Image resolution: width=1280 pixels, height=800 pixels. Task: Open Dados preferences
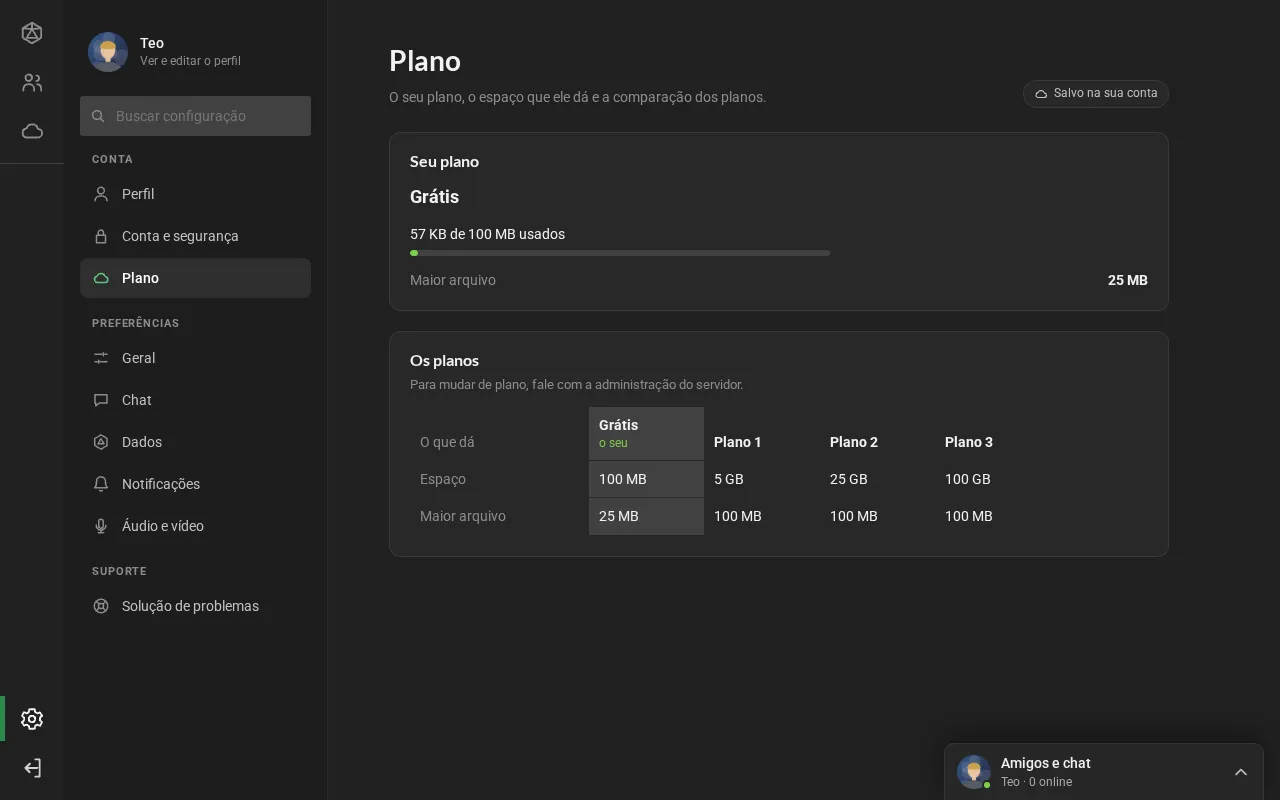click(x=195, y=442)
